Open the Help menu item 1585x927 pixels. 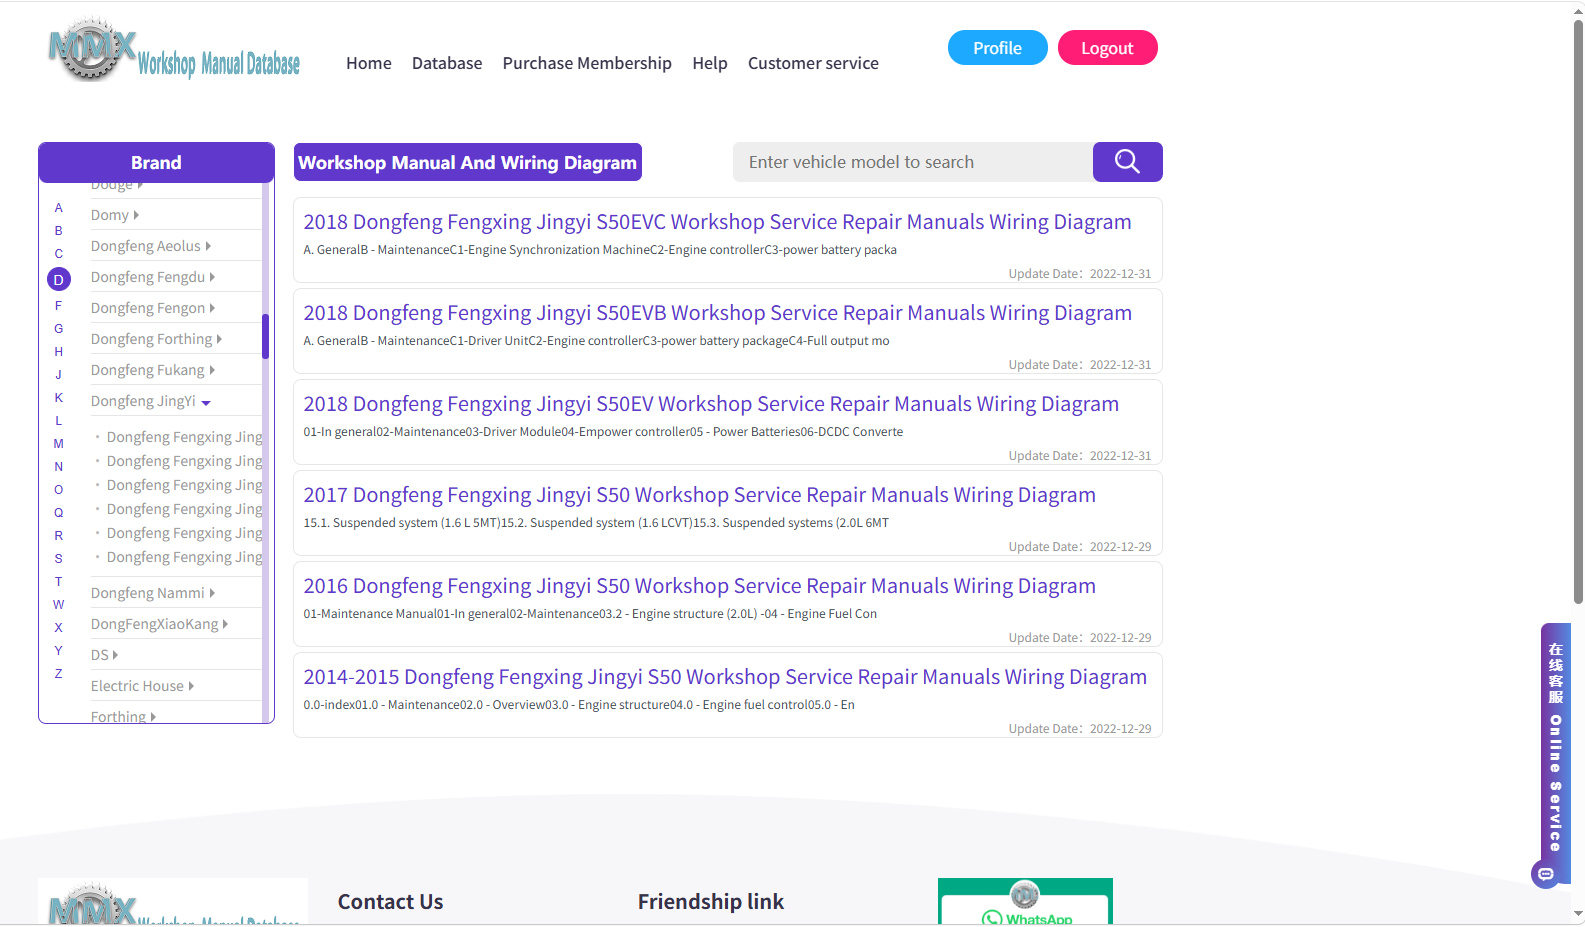[710, 63]
